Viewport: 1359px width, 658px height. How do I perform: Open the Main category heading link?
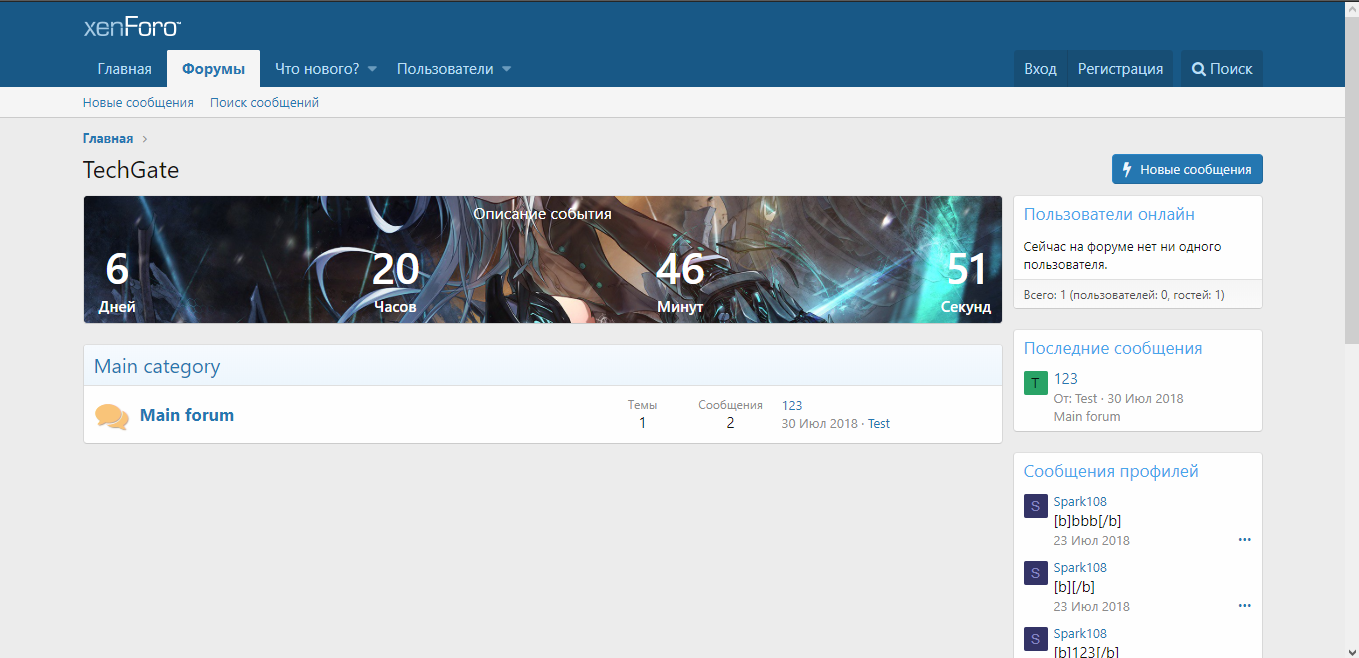157,366
